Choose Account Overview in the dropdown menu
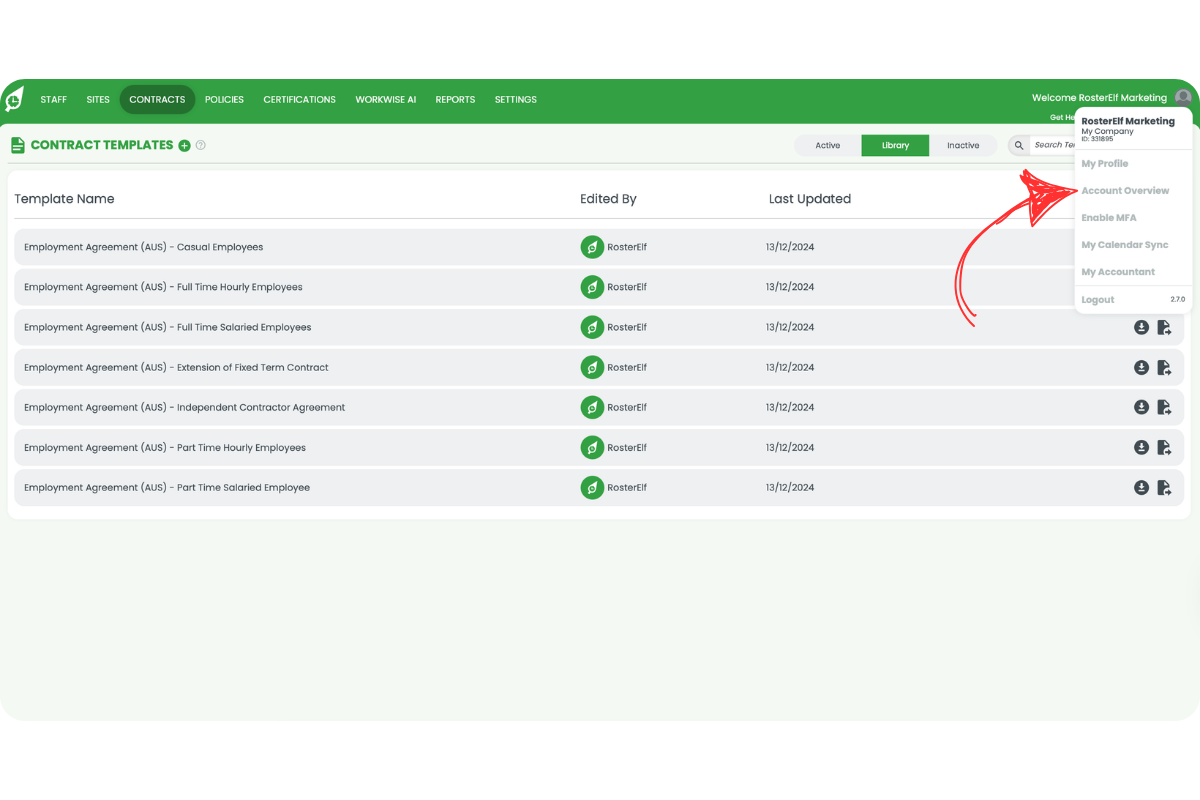This screenshot has height=800, width=1200. (x=1125, y=191)
